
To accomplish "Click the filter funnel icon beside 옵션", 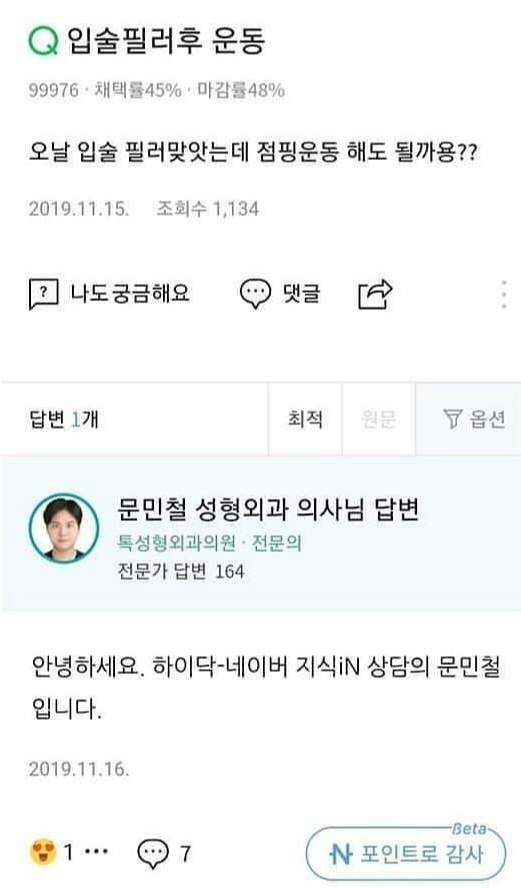I will point(452,419).
